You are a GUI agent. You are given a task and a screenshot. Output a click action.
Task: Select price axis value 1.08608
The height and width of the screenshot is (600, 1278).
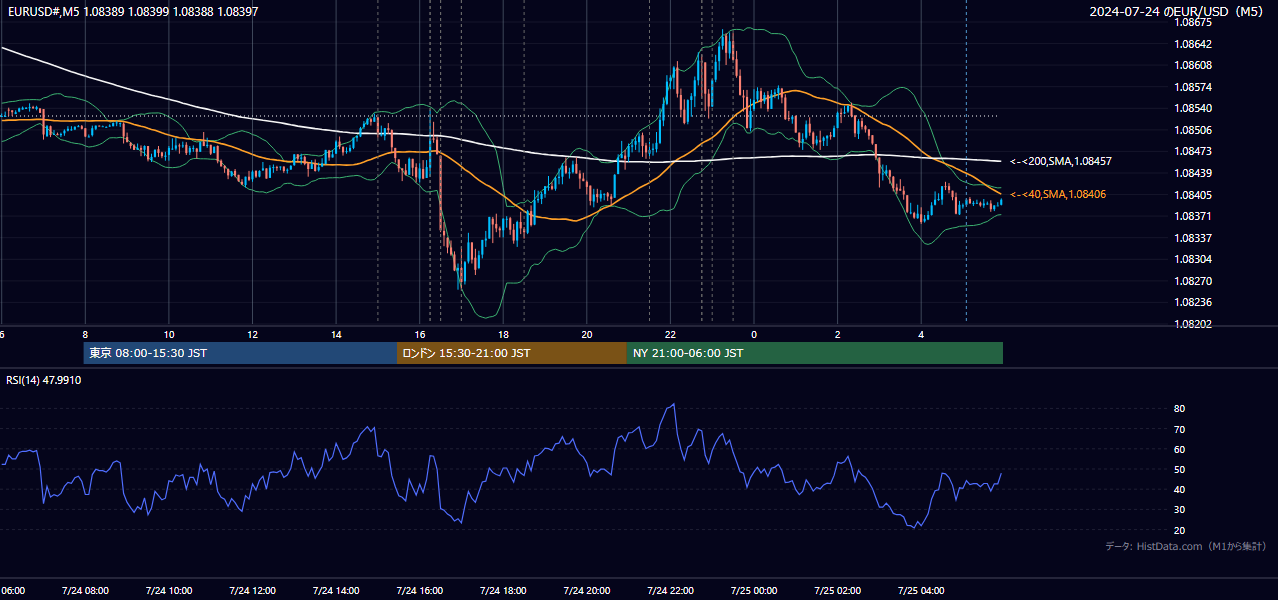1194,65
